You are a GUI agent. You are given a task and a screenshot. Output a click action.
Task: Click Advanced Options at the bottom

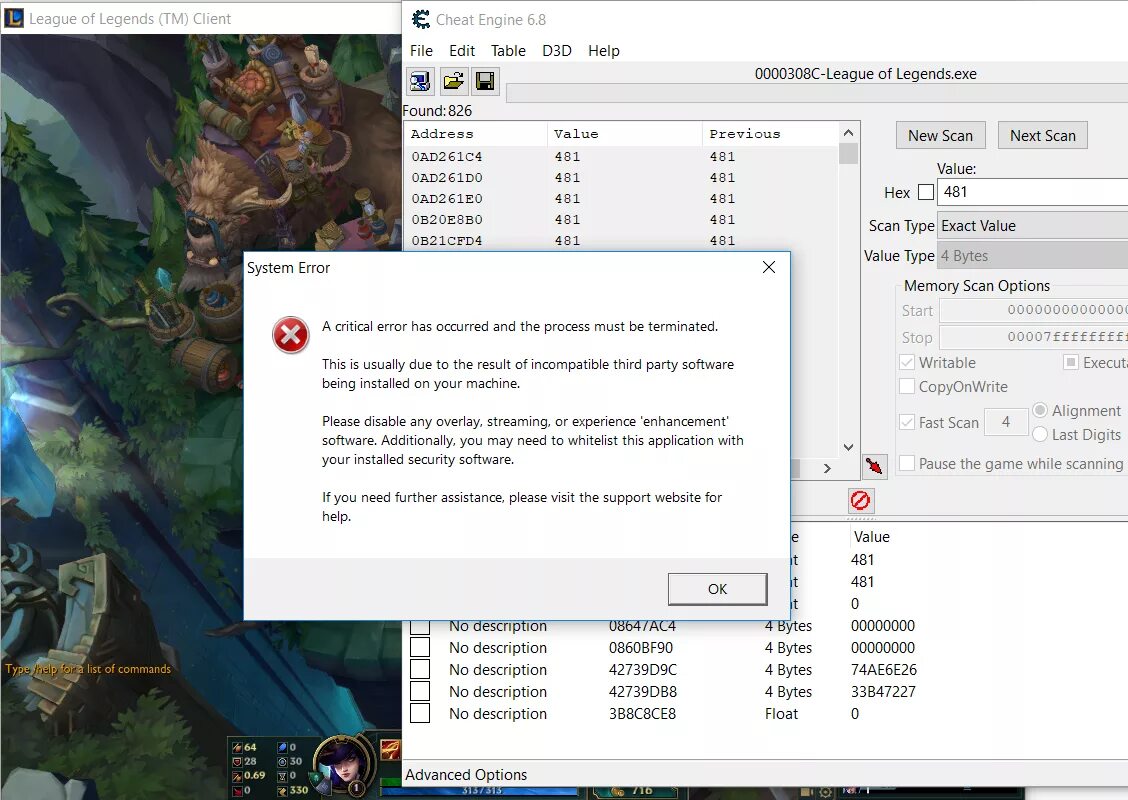tap(466, 775)
